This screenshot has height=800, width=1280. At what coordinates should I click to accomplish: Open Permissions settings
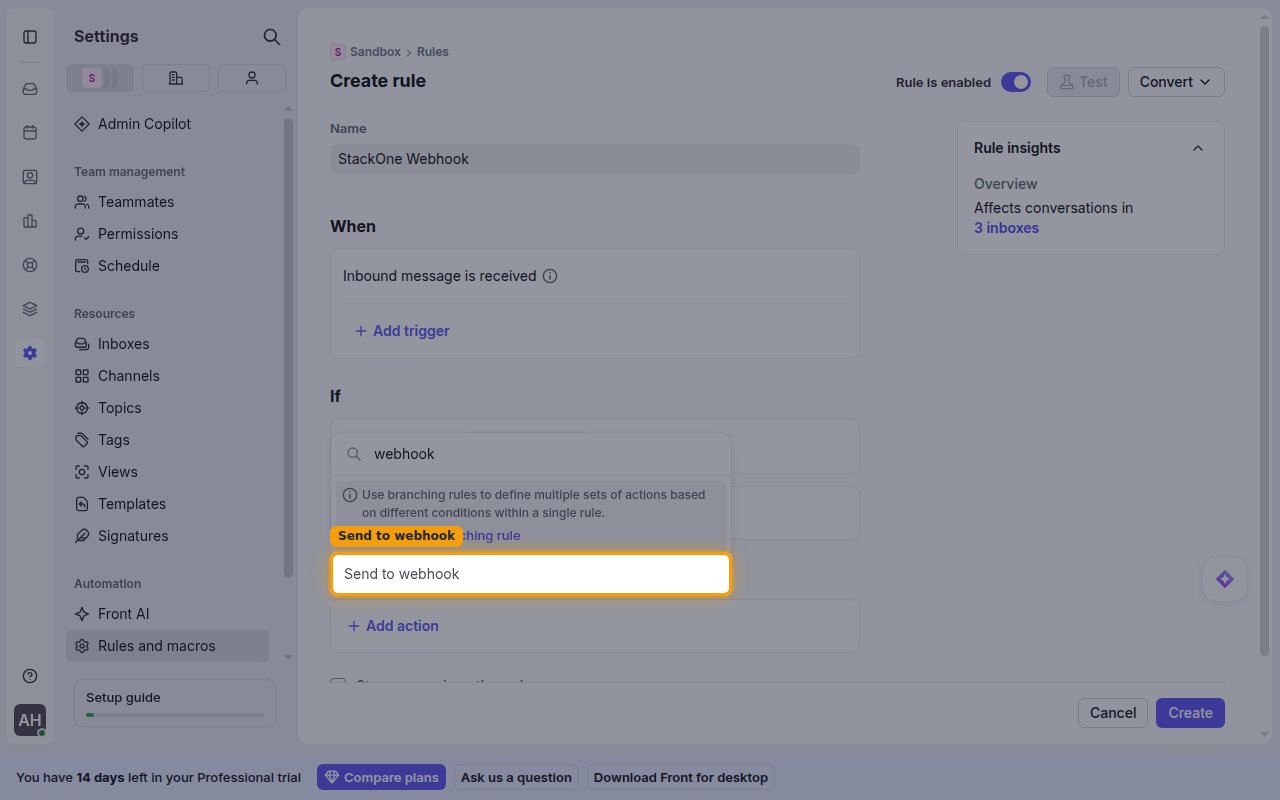[x=167, y=234]
